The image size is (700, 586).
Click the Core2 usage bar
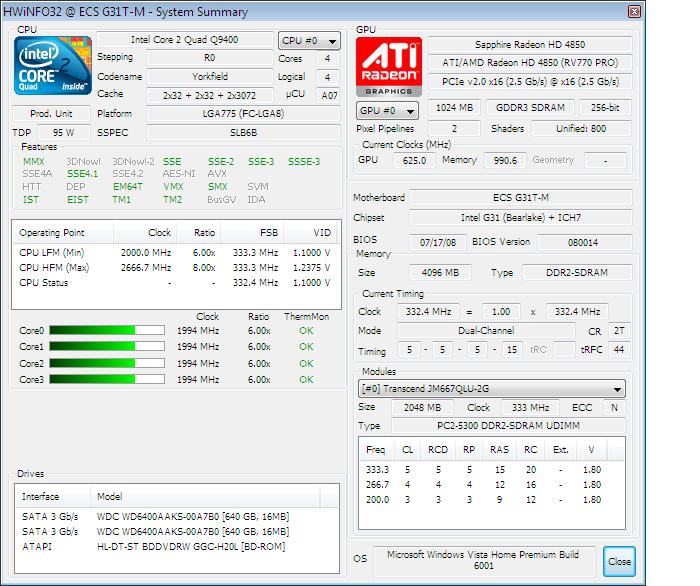(107, 363)
